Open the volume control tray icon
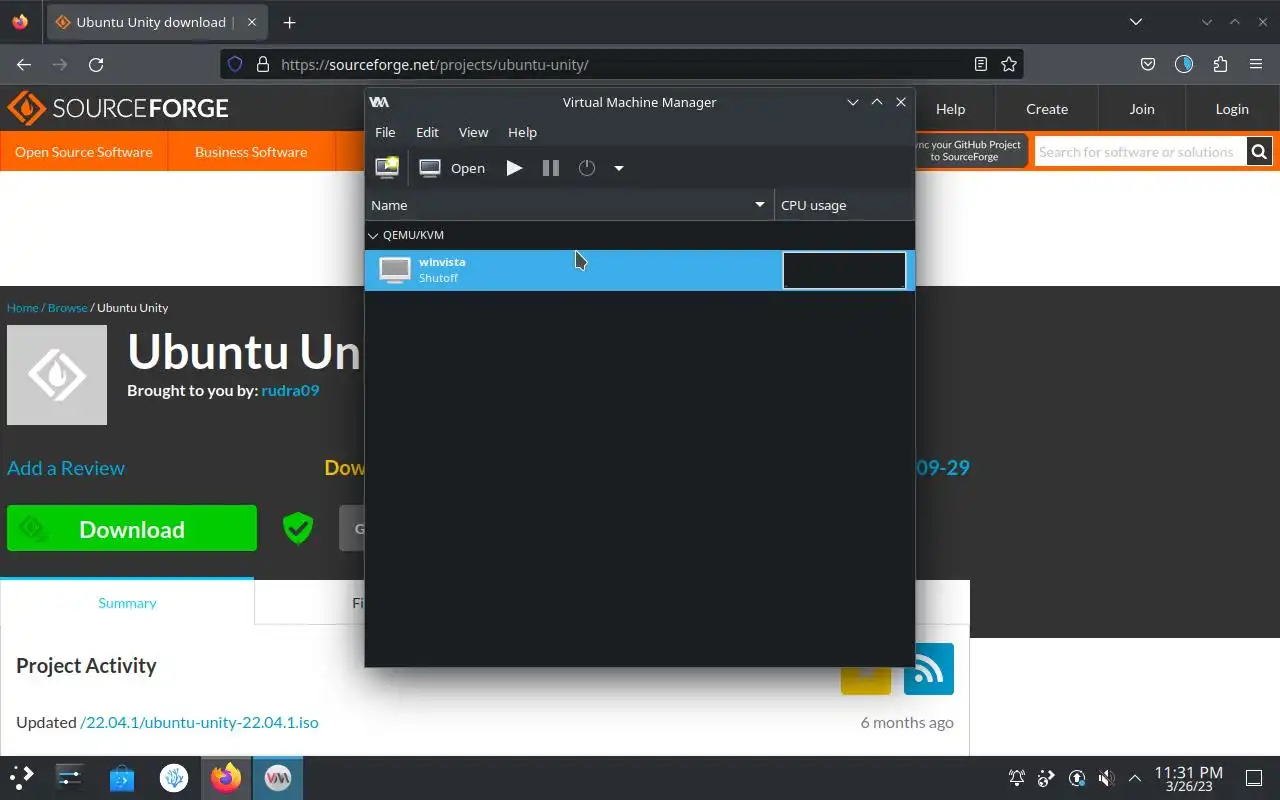Image resolution: width=1280 pixels, height=800 pixels. 1106,778
